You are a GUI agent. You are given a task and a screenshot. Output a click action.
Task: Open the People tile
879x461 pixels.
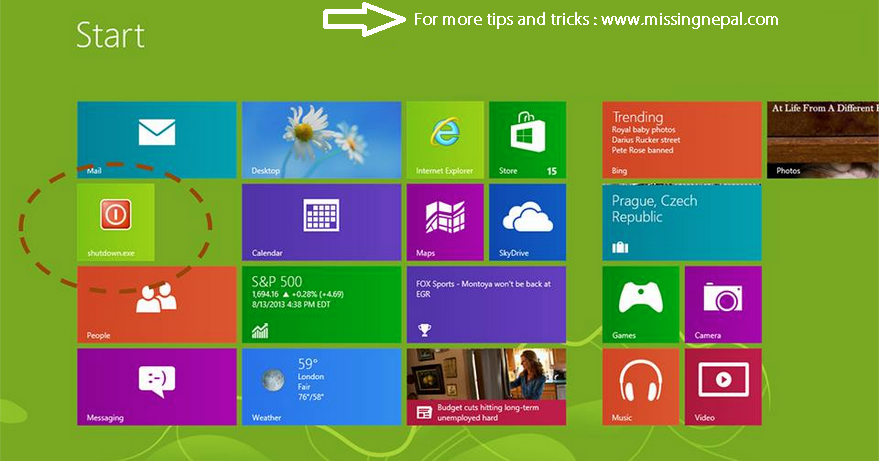156,305
